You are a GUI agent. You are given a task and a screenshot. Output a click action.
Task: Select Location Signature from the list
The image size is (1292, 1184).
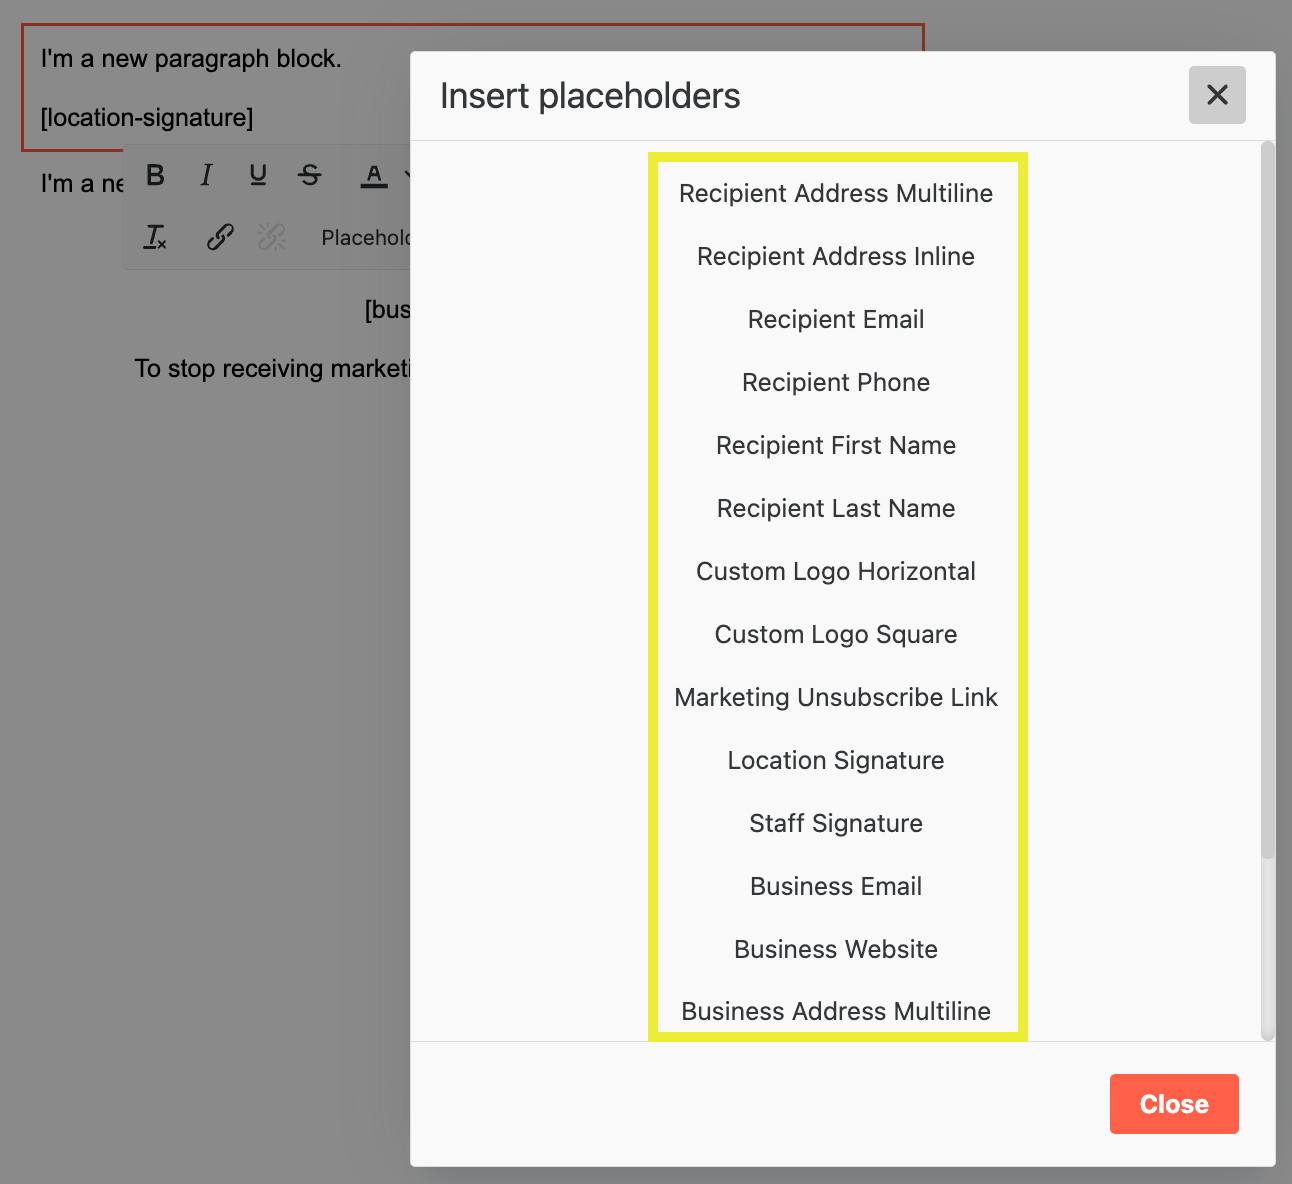pos(836,760)
